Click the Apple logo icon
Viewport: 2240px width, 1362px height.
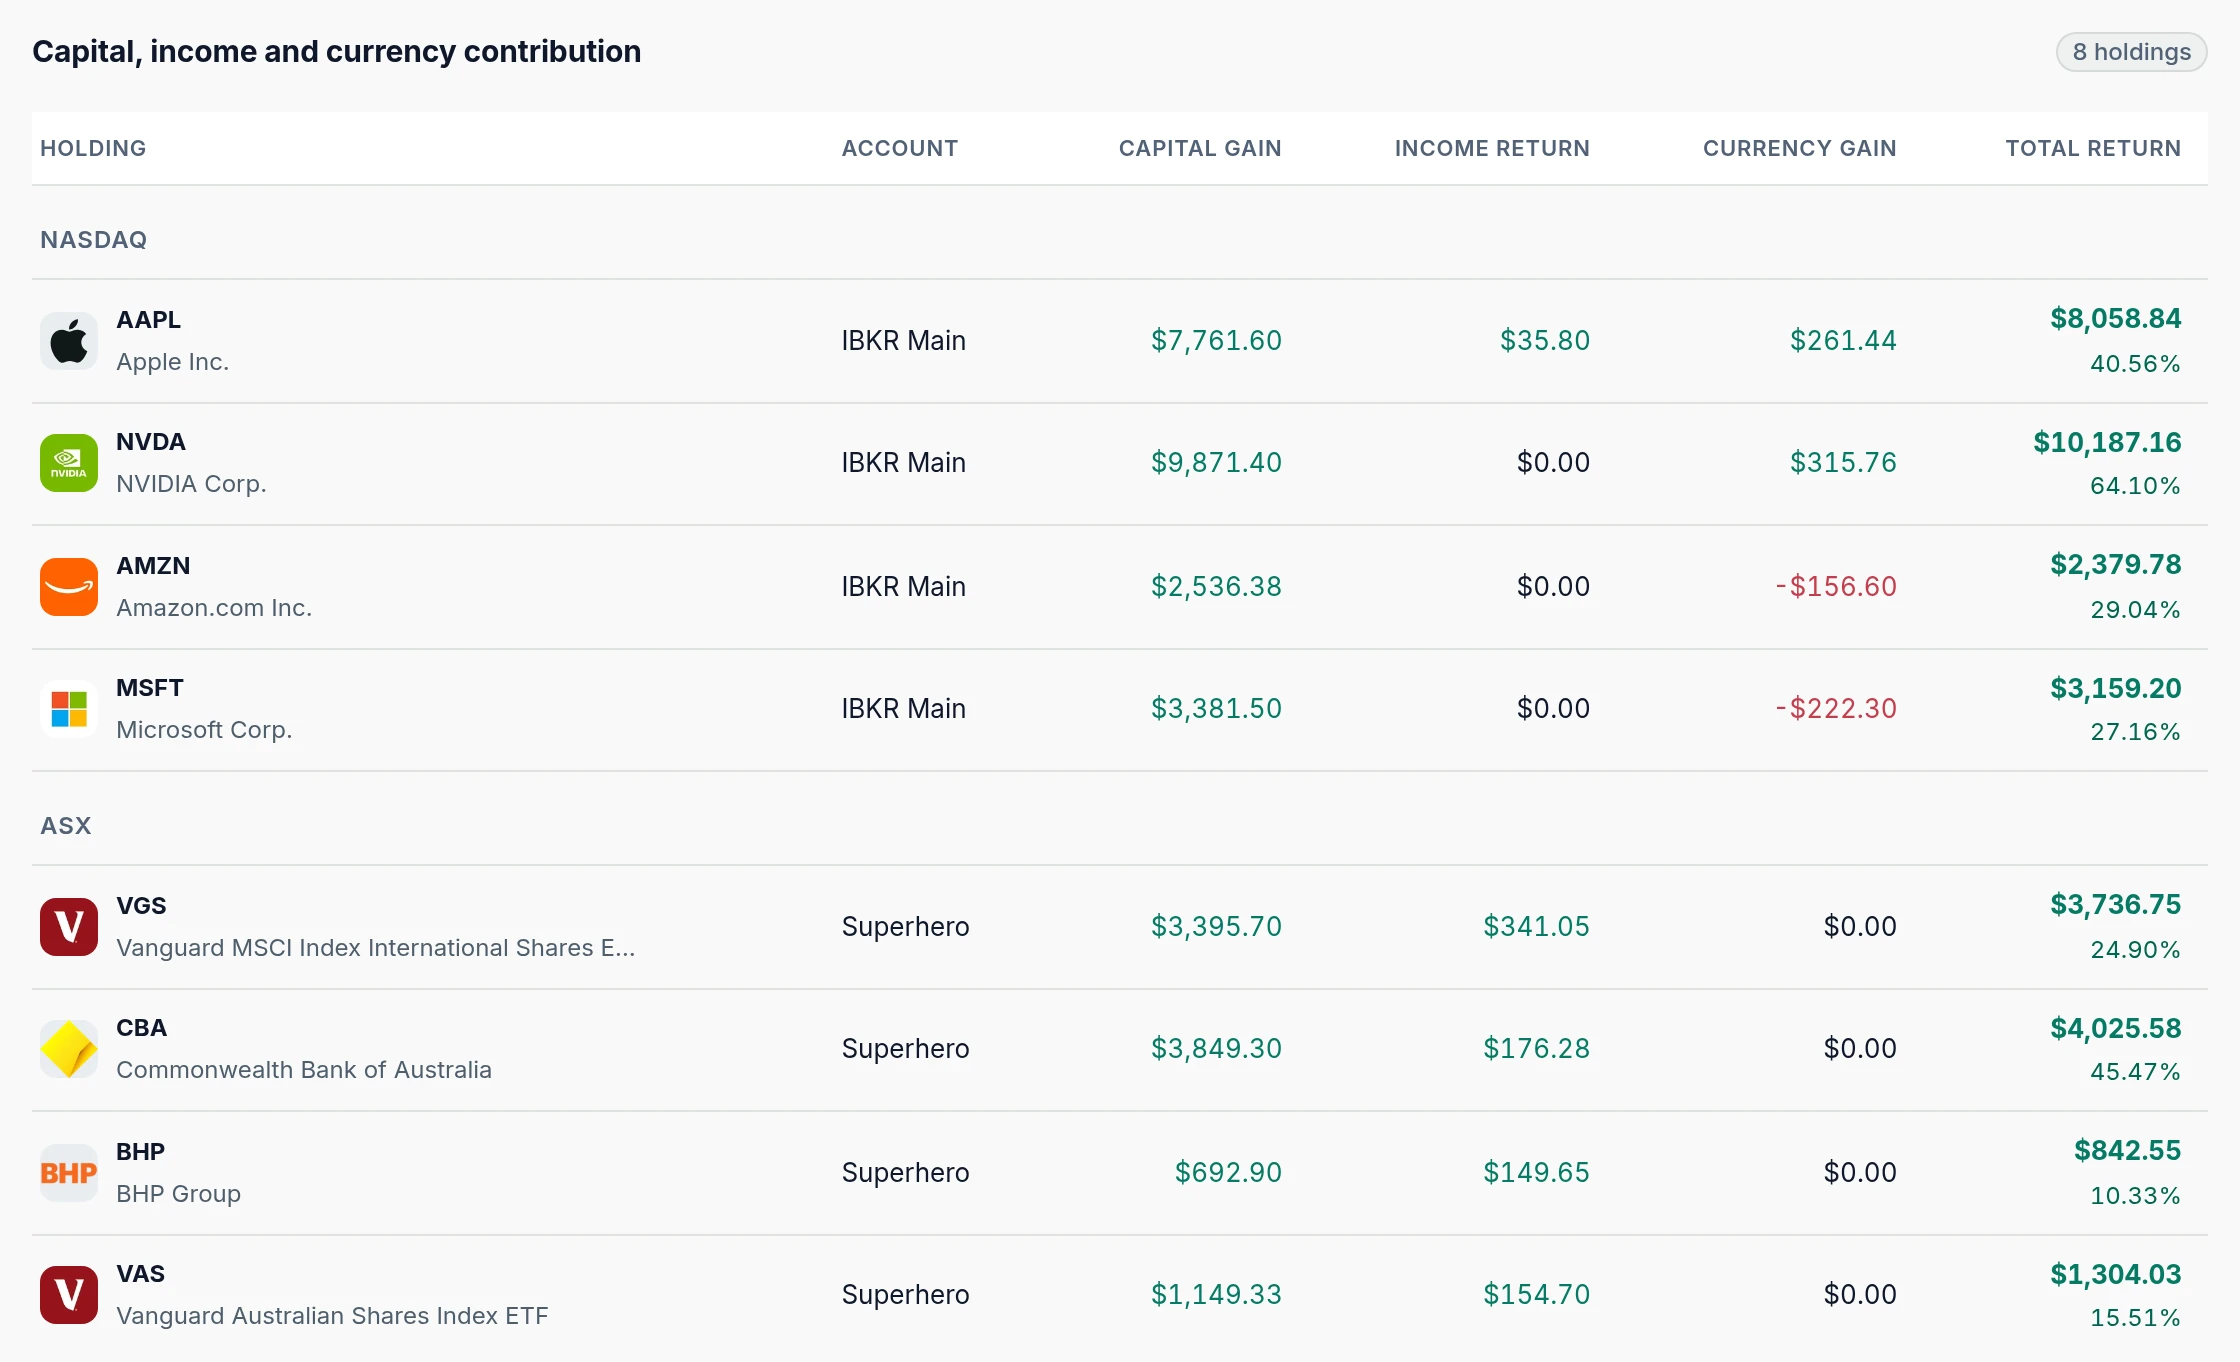(x=69, y=341)
